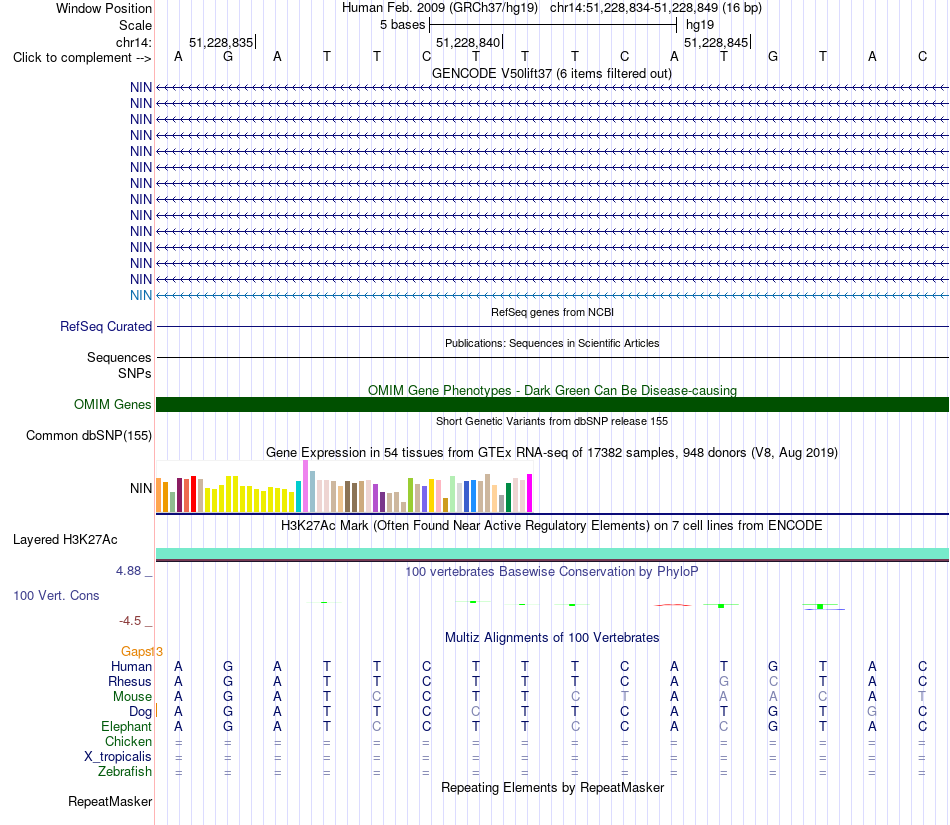Click the Dog species label
The width and height of the screenshot is (950, 825).
tap(140, 712)
